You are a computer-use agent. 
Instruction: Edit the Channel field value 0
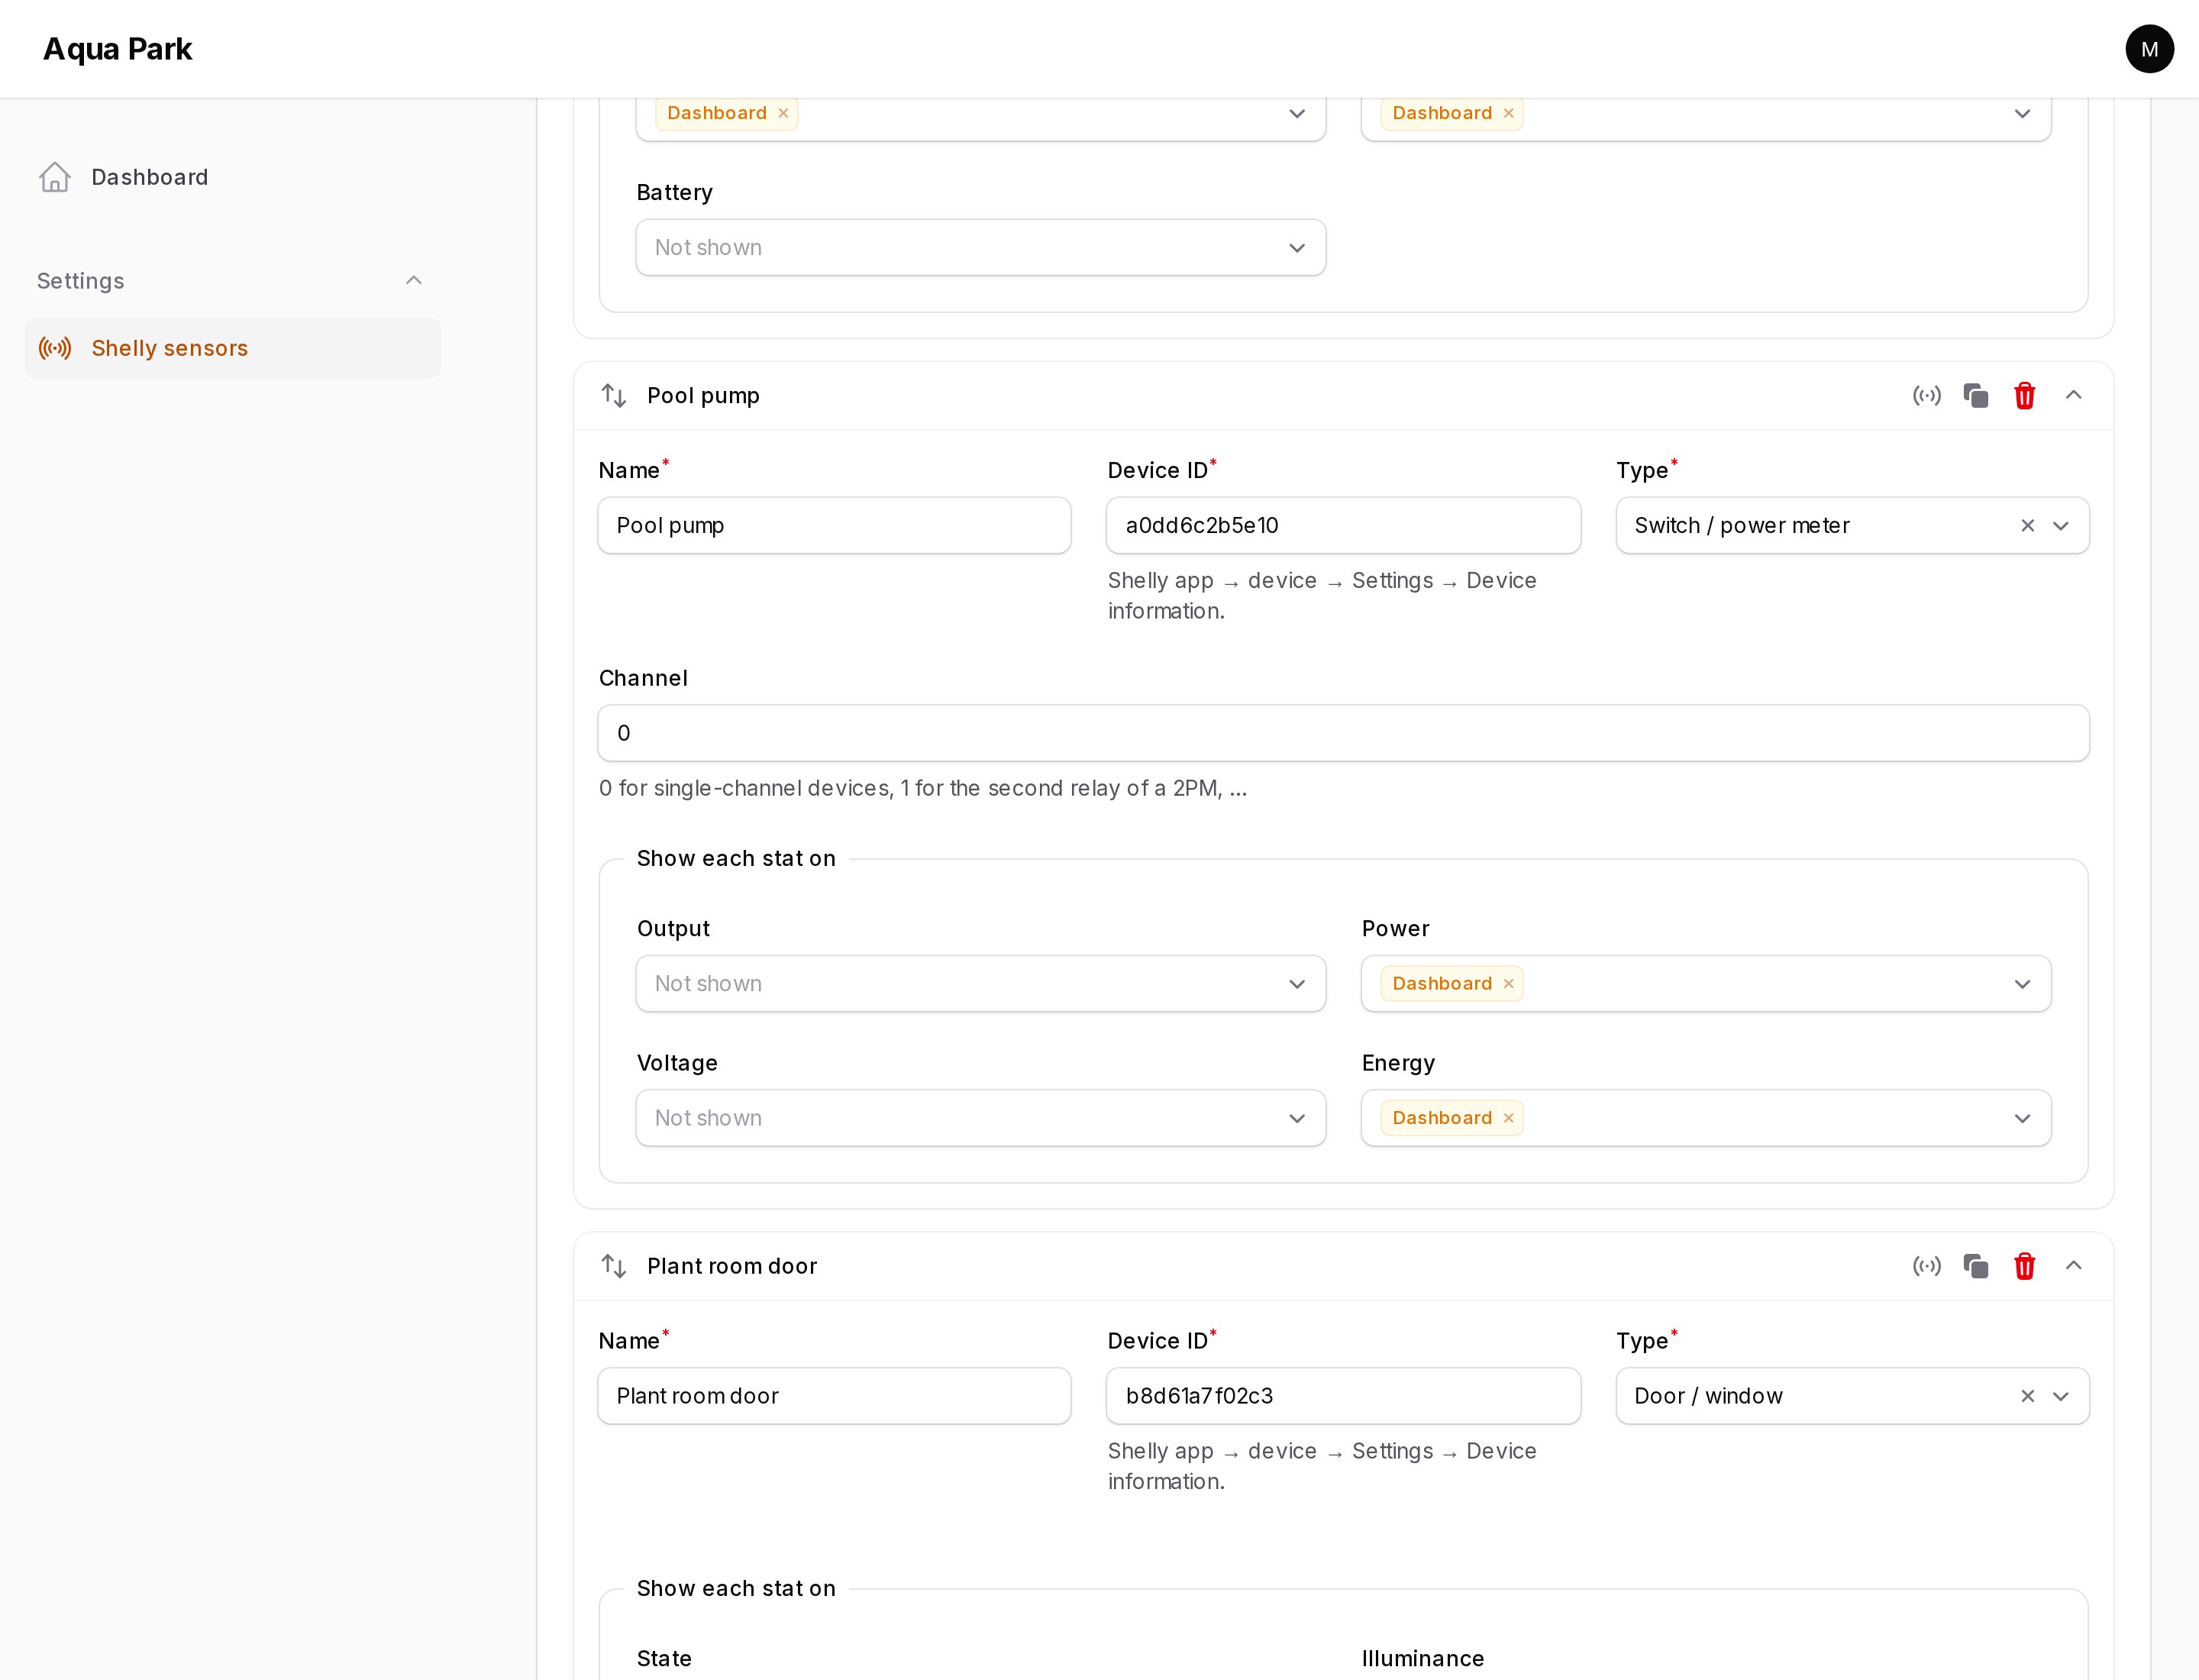tap(1343, 733)
